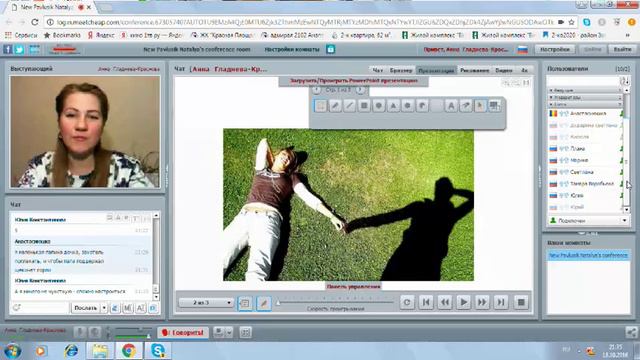This screenshot has height=360, width=640.
Task: Select the large A text tool
Action: pyautogui.click(x=451, y=106)
